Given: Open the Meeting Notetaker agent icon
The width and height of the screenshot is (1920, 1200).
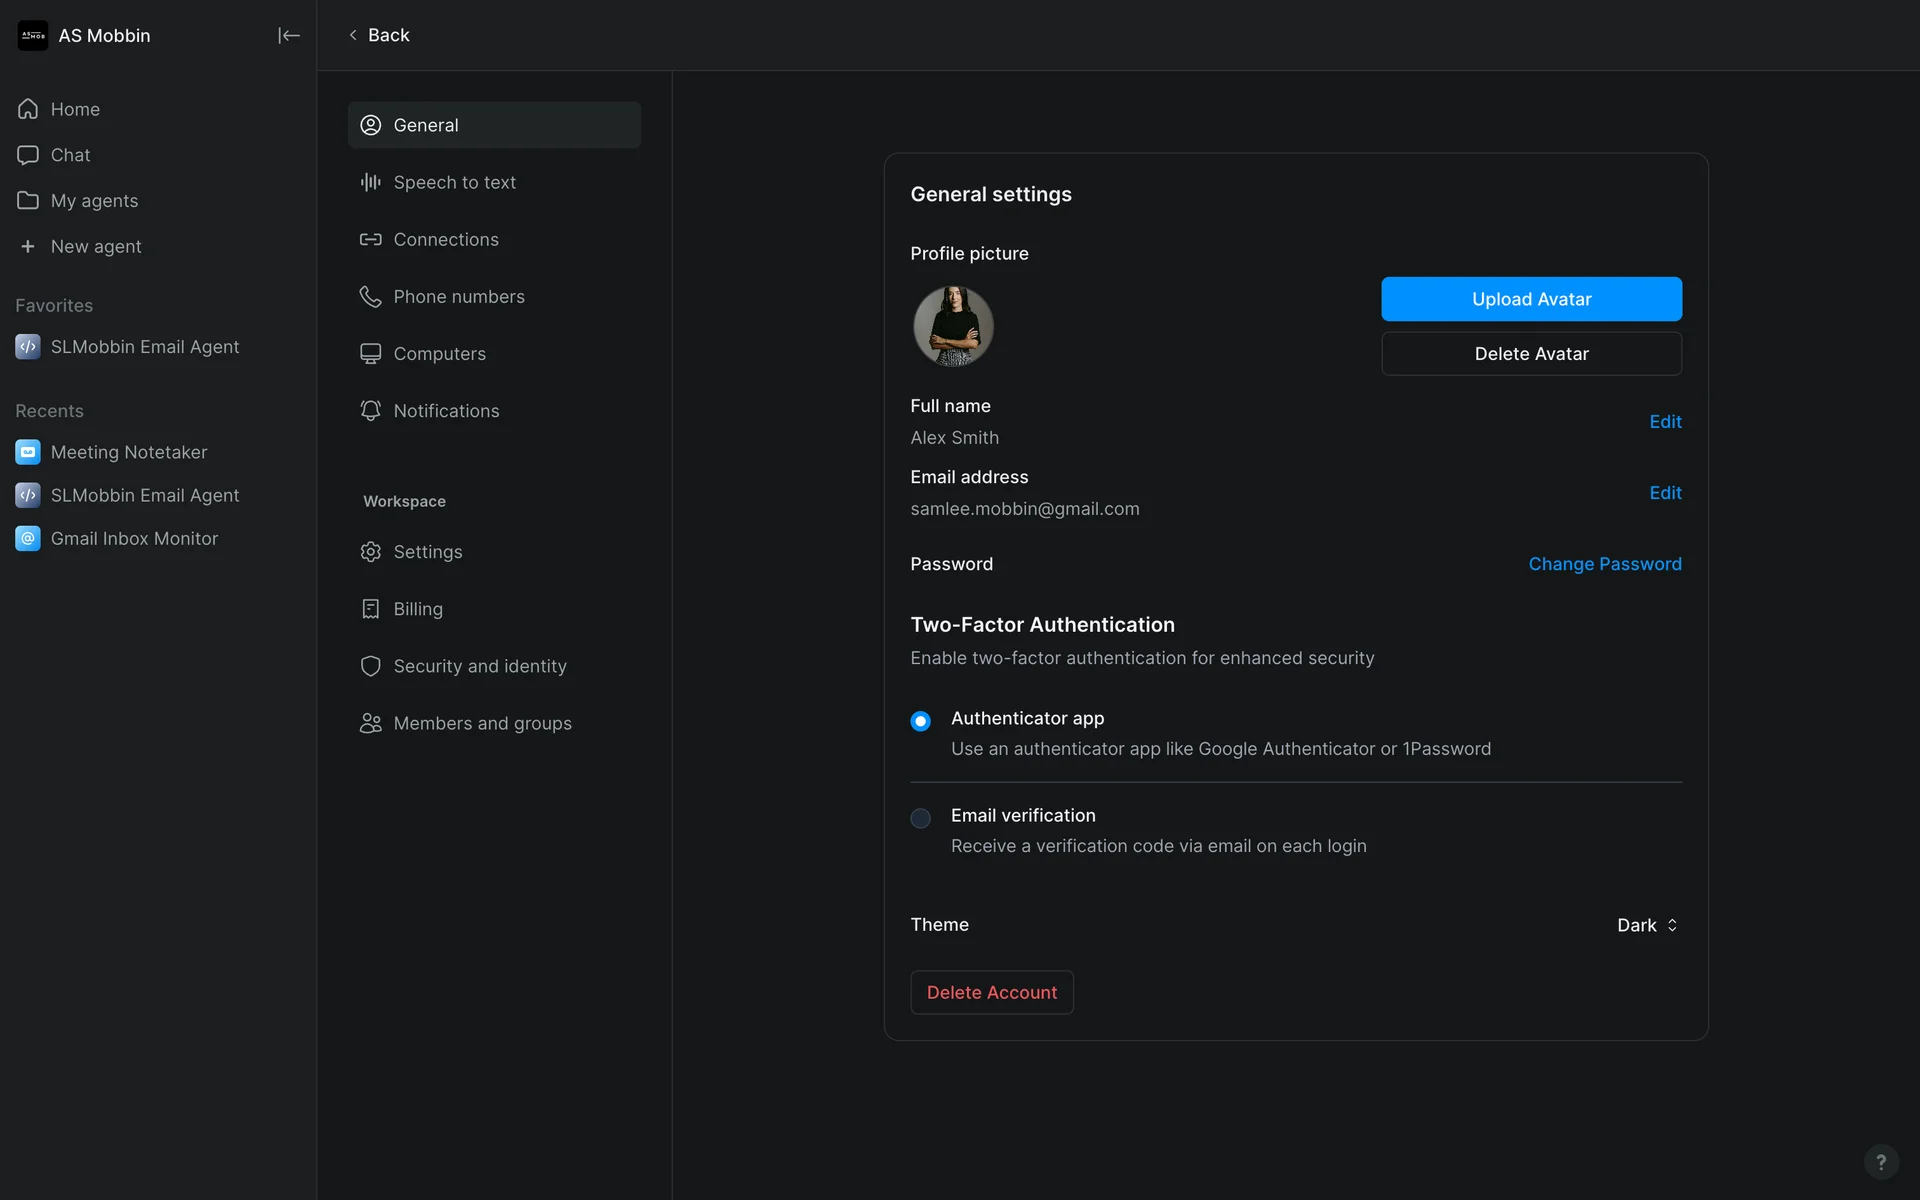Looking at the screenshot, I should [x=28, y=452].
